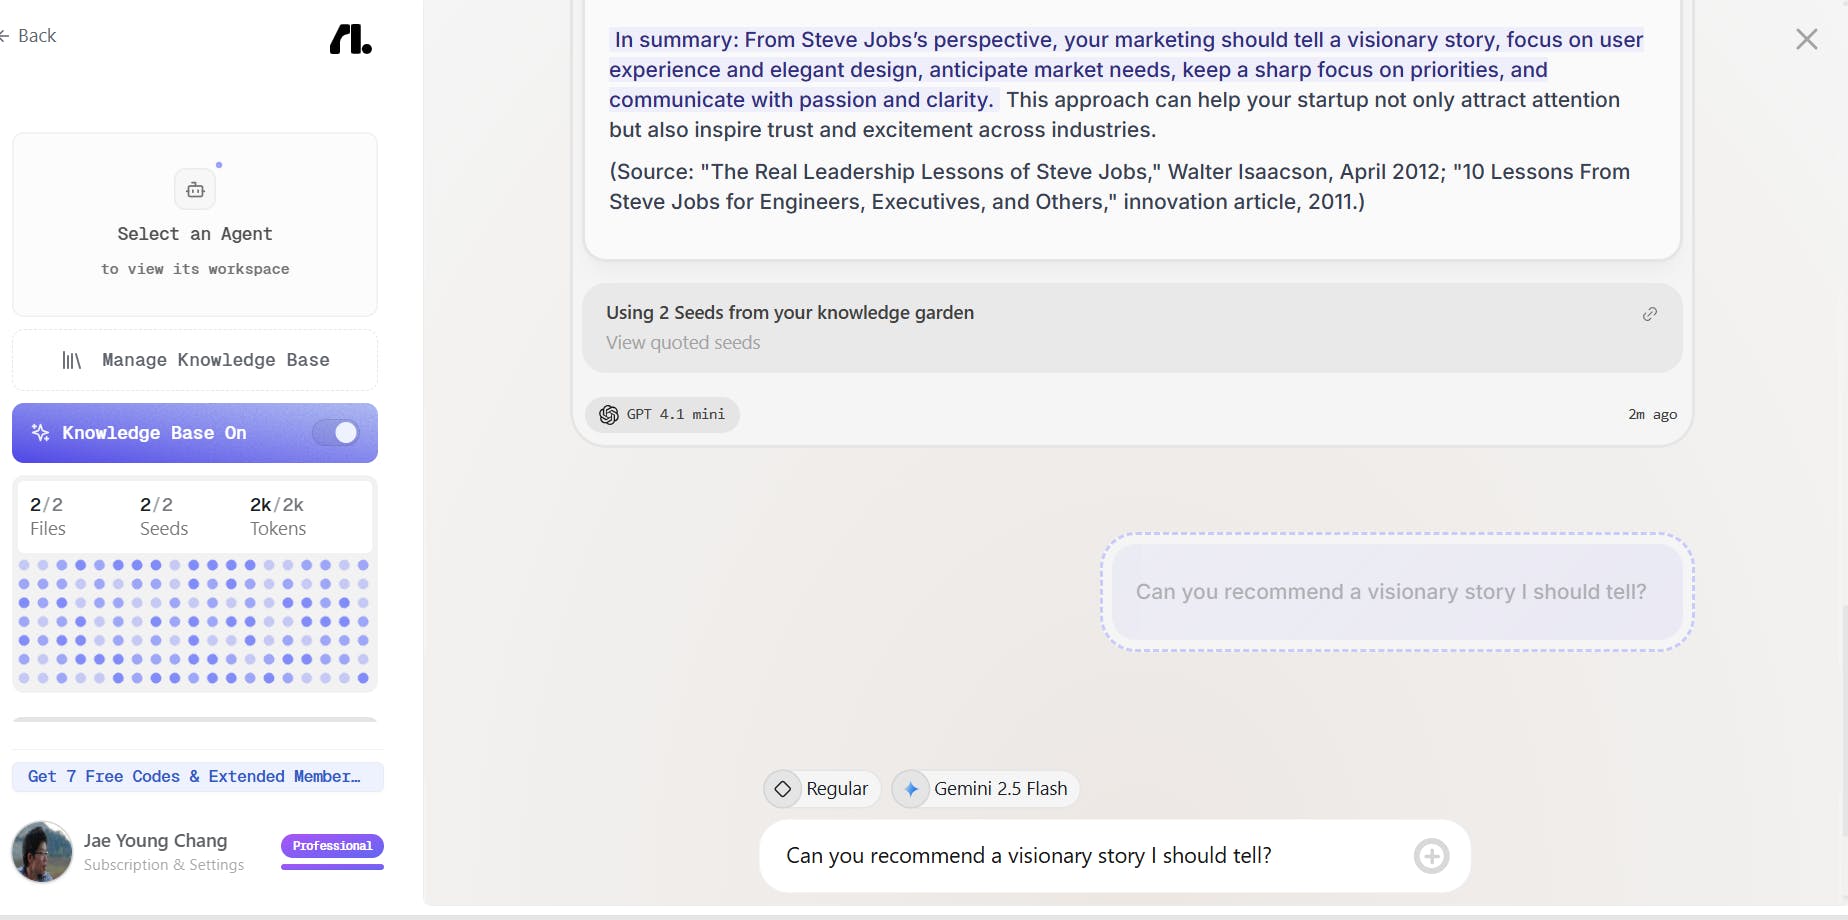The height and width of the screenshot is (920, 1848).
Task: Go Back to previous page
Action: click(x=30, y=36)
